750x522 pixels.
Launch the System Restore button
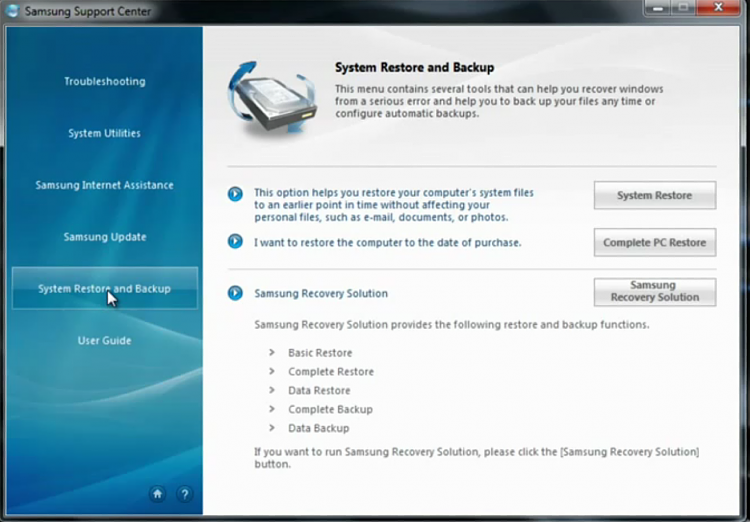pyautogui.click(x=655, y=195)
